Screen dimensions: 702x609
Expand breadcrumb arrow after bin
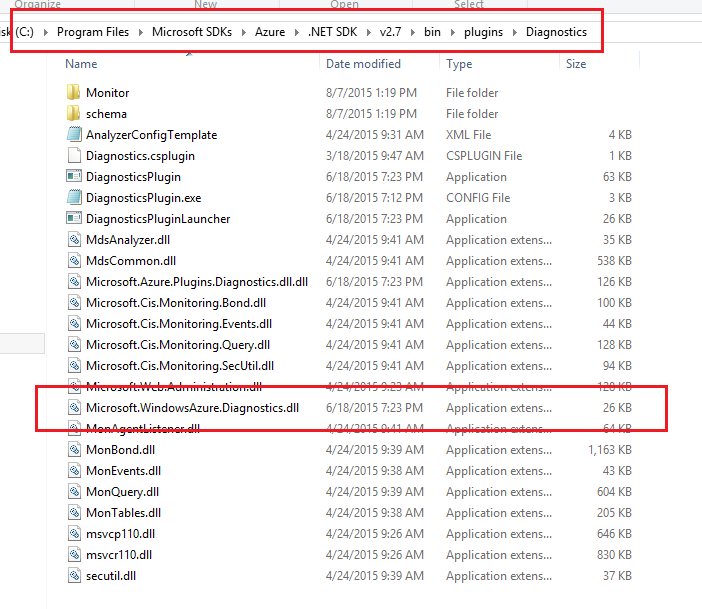click(453, 32)
